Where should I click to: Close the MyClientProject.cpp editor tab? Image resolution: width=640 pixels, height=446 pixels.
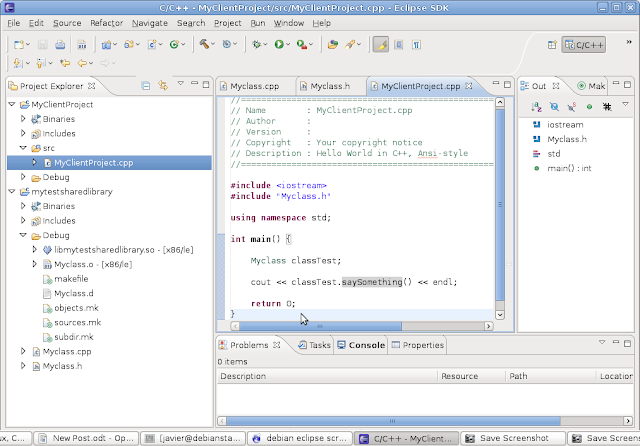click(469, 86)
